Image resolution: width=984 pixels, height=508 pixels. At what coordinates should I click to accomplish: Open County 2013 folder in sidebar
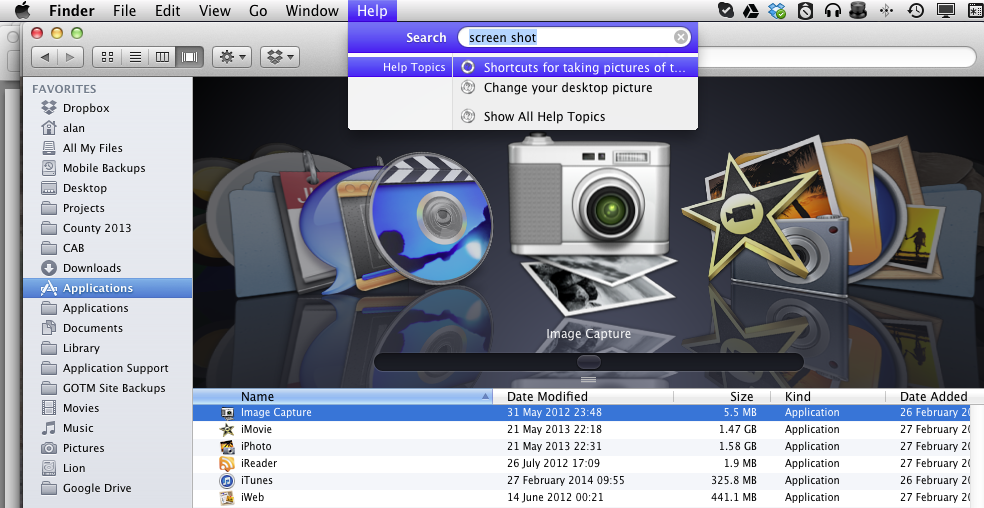[x=108, y=228]
